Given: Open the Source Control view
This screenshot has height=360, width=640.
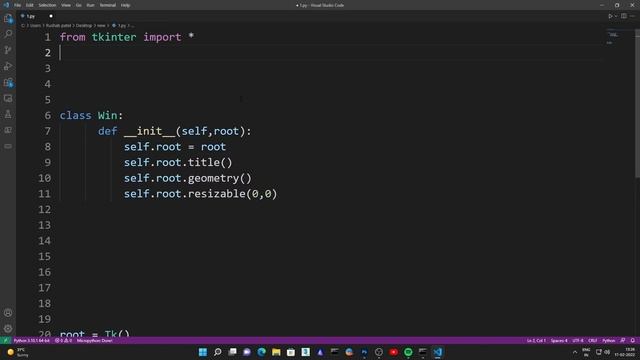Looking at the screenshot, I should click(x=8, y=50).
